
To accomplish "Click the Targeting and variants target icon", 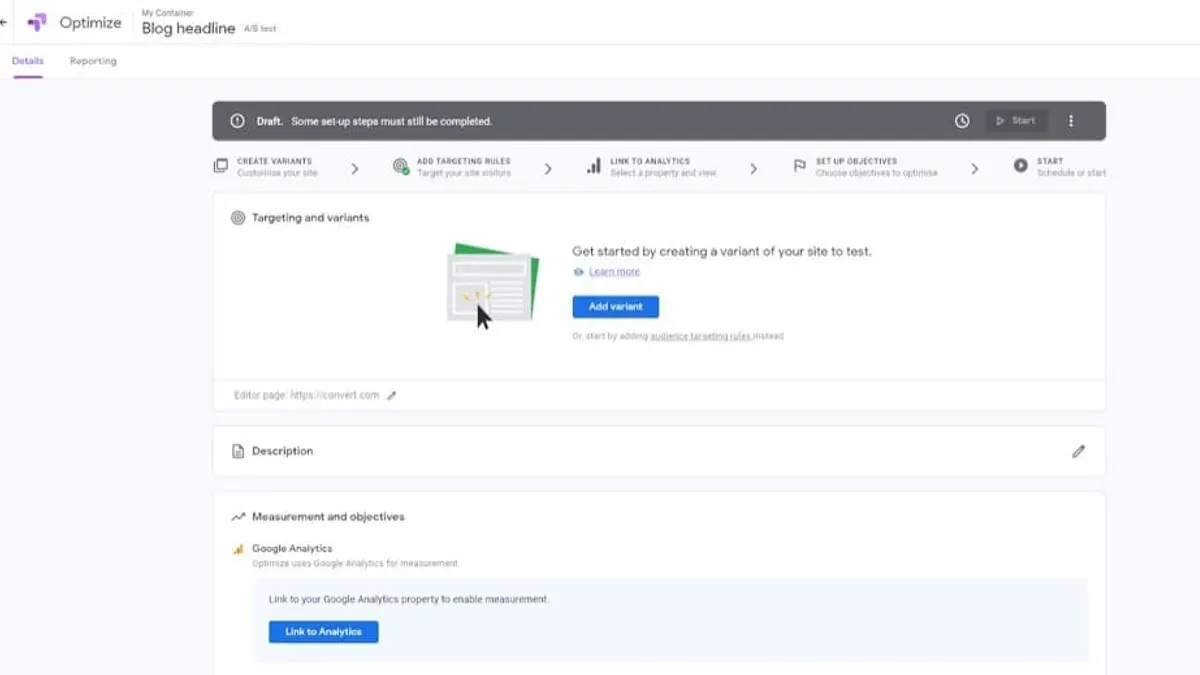I will tap(238, 217).
